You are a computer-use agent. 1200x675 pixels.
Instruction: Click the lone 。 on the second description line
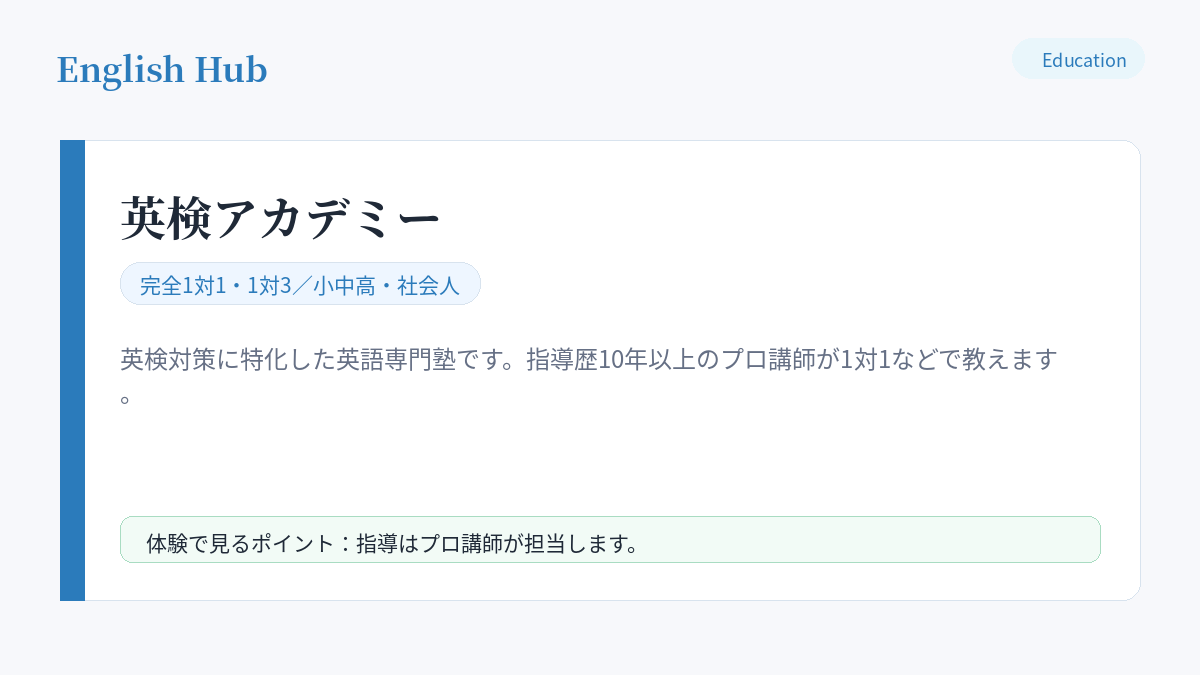(126, 399)
